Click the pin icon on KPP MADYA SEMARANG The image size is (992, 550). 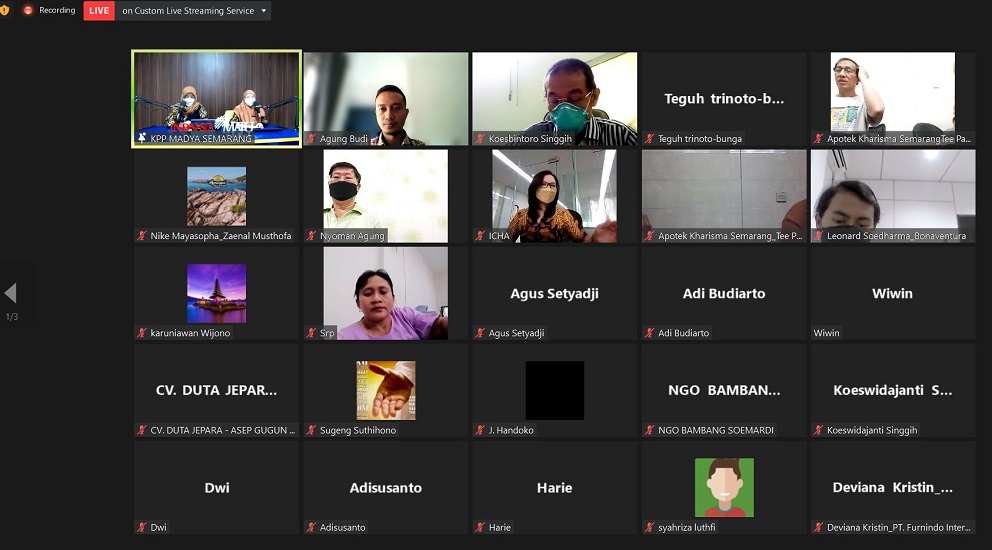coord(142,139)
